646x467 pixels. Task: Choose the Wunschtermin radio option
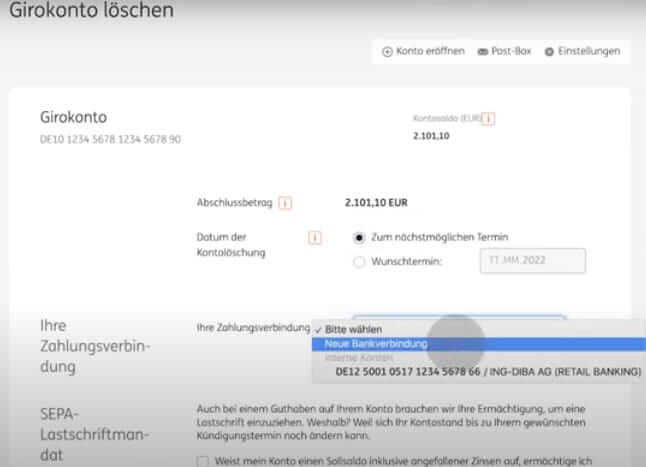[360, 262]
